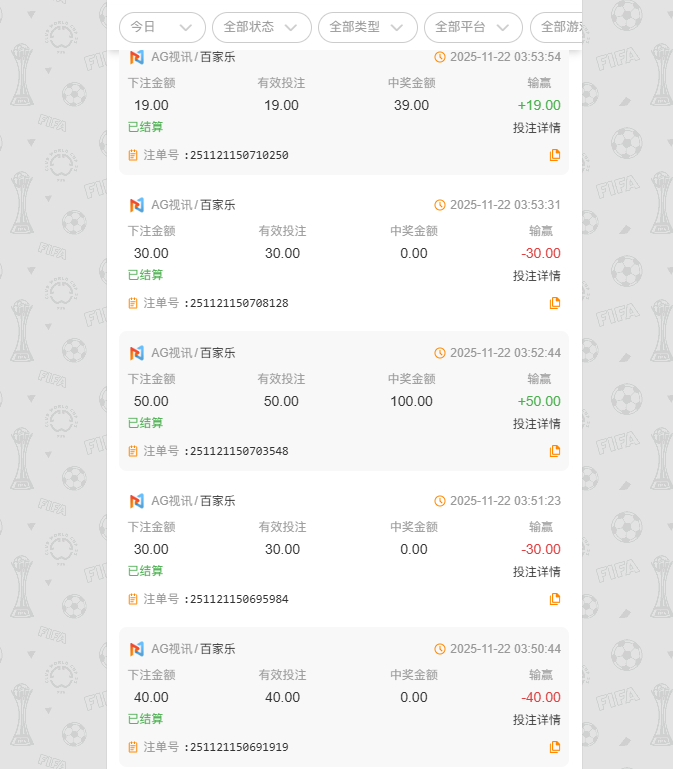The image size is (673, 769).
Task: Expand the 全部平台 platform filter
Action: click(x=473, y=27)
